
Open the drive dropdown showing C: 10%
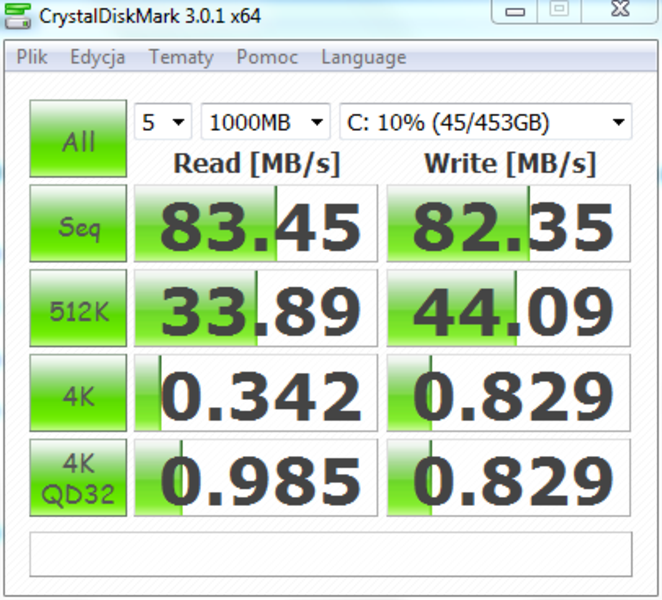click(486, 122)
